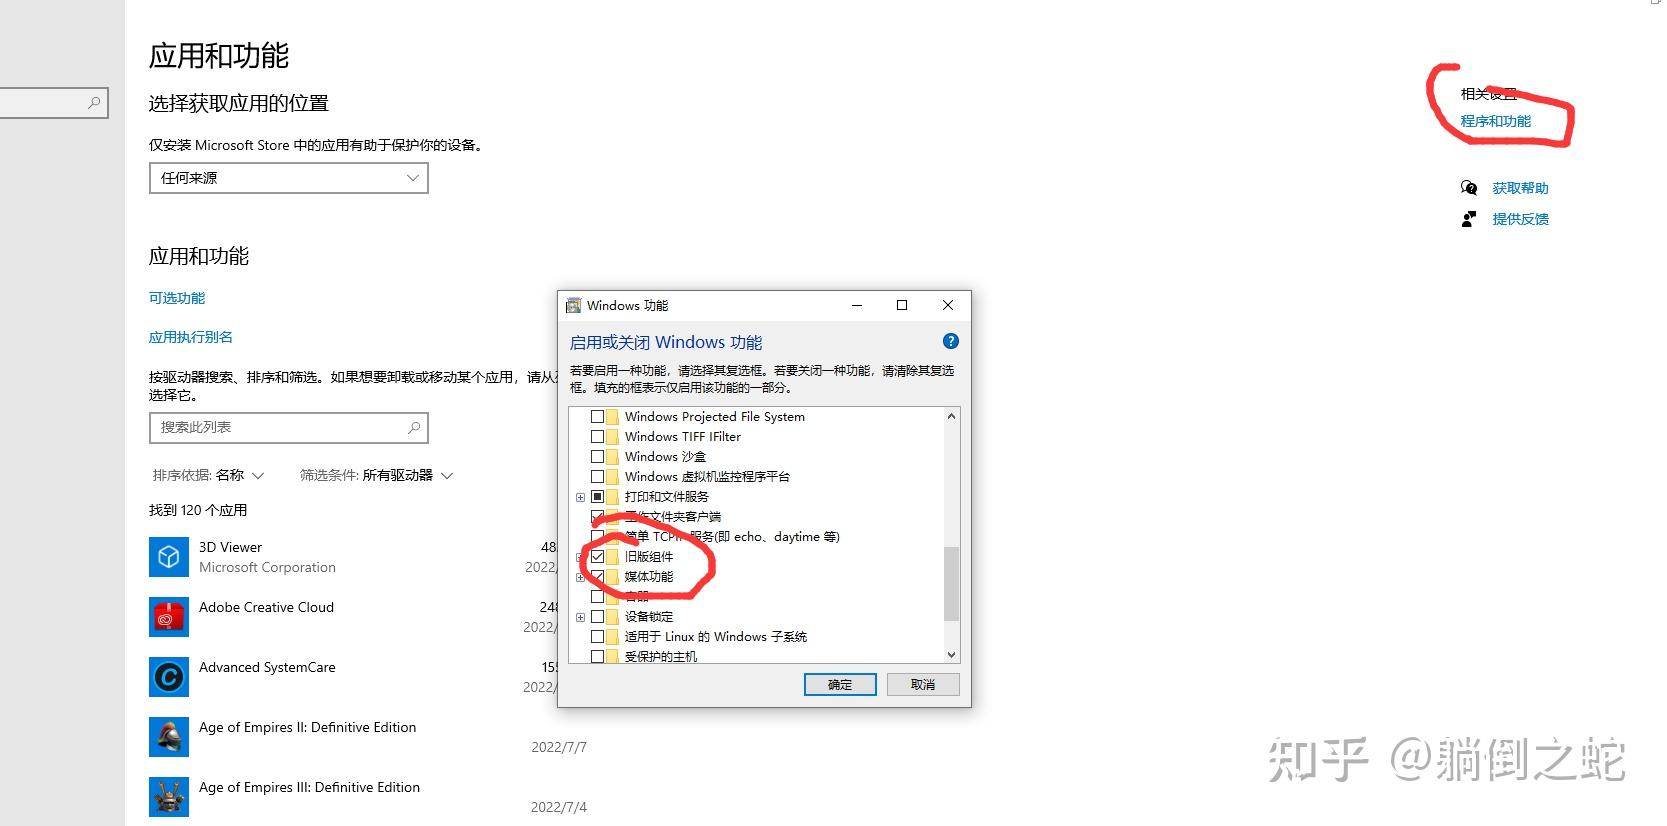The height and width of the screenshot is (826, 1667).
Task: Expand the 打印和文件服务 tree node
Action: point(580,497)
